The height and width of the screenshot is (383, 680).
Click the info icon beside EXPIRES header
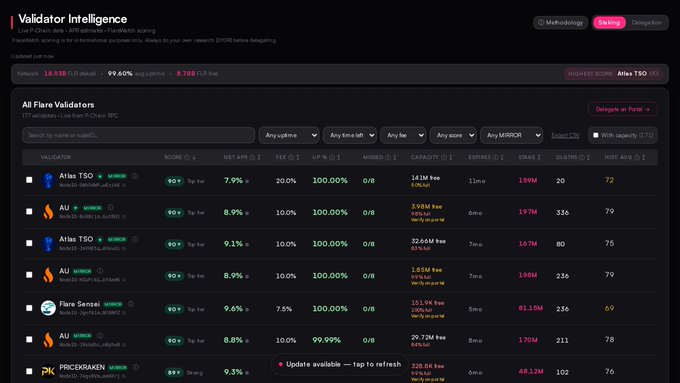click(x=495, y=157)
